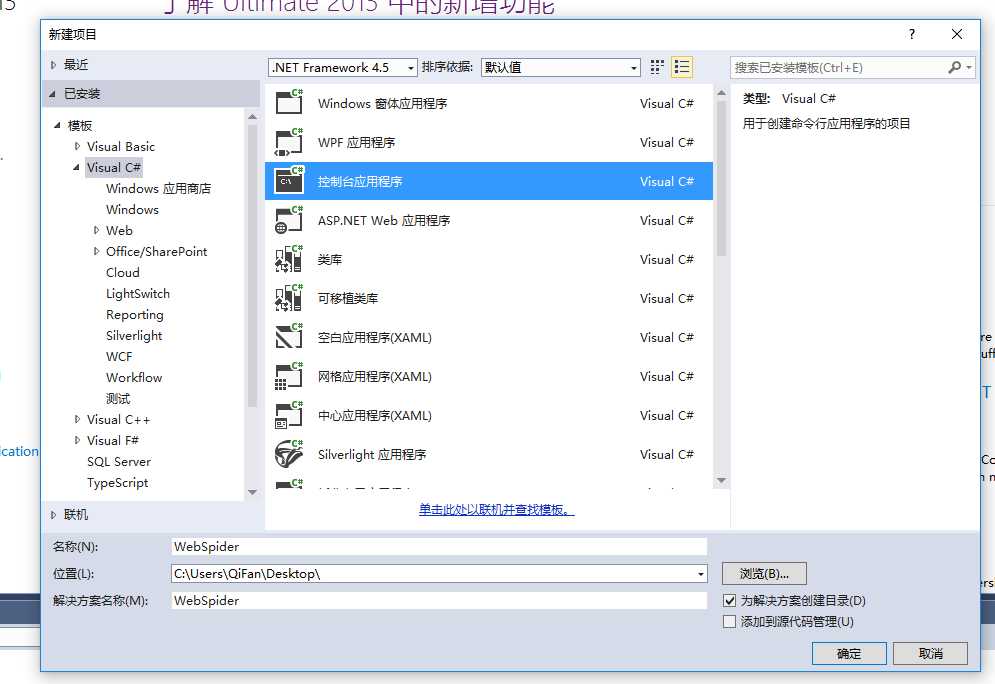
Task: Open the 排序依据 默认值 dropdown
Action: click(561, 67)
